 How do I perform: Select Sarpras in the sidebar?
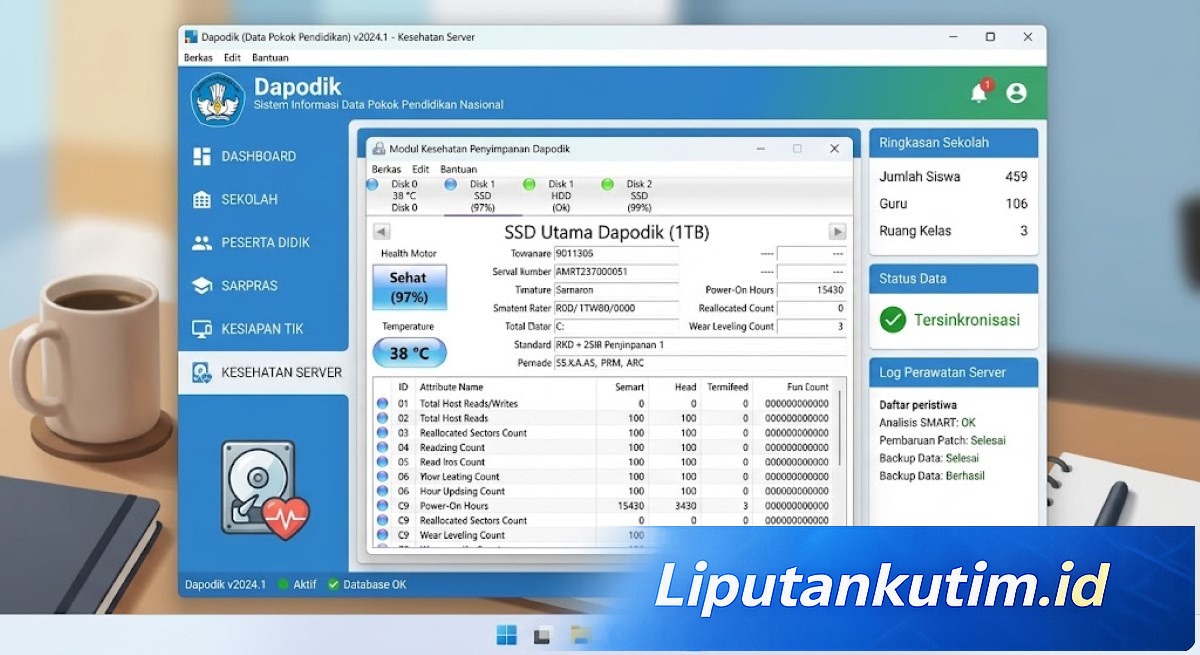pyautogui.click(x=249, y=286)
